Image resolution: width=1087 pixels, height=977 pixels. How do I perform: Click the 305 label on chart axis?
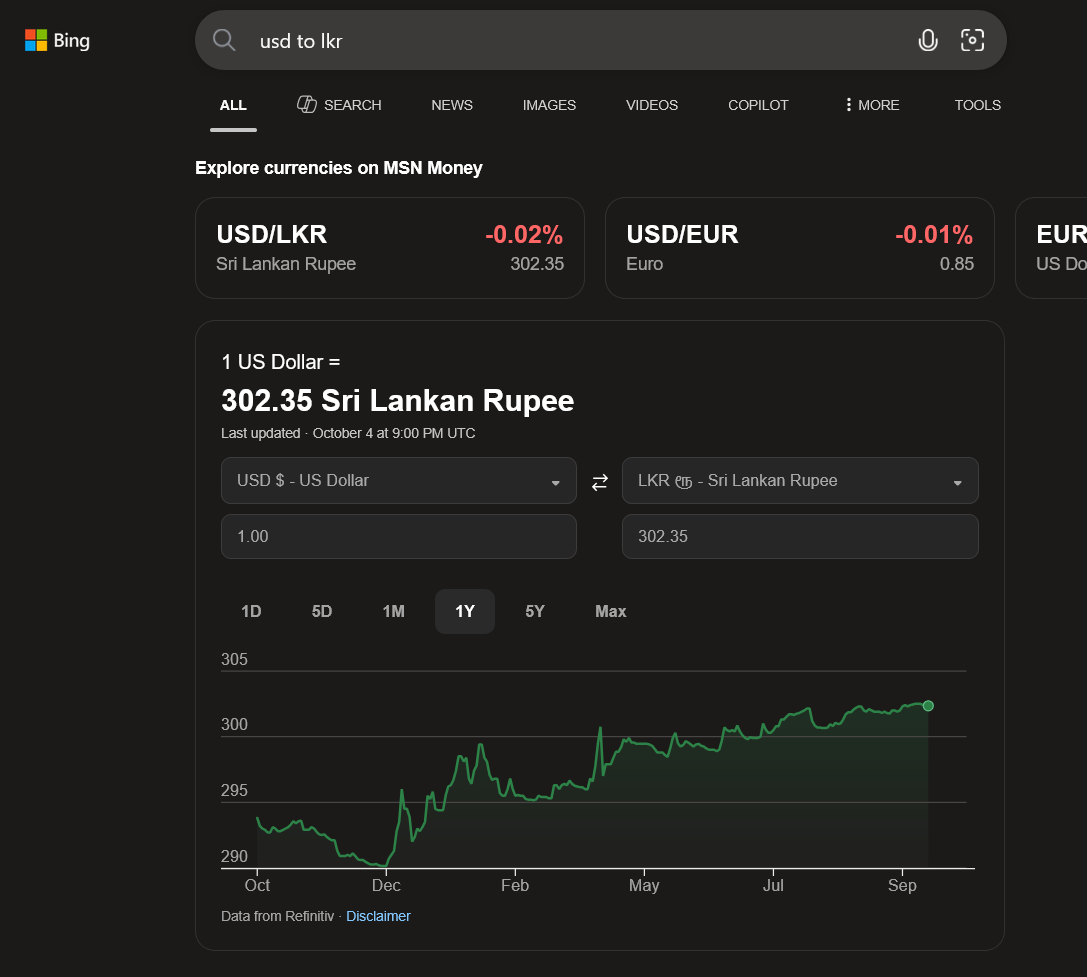click(x=234, y=659)
